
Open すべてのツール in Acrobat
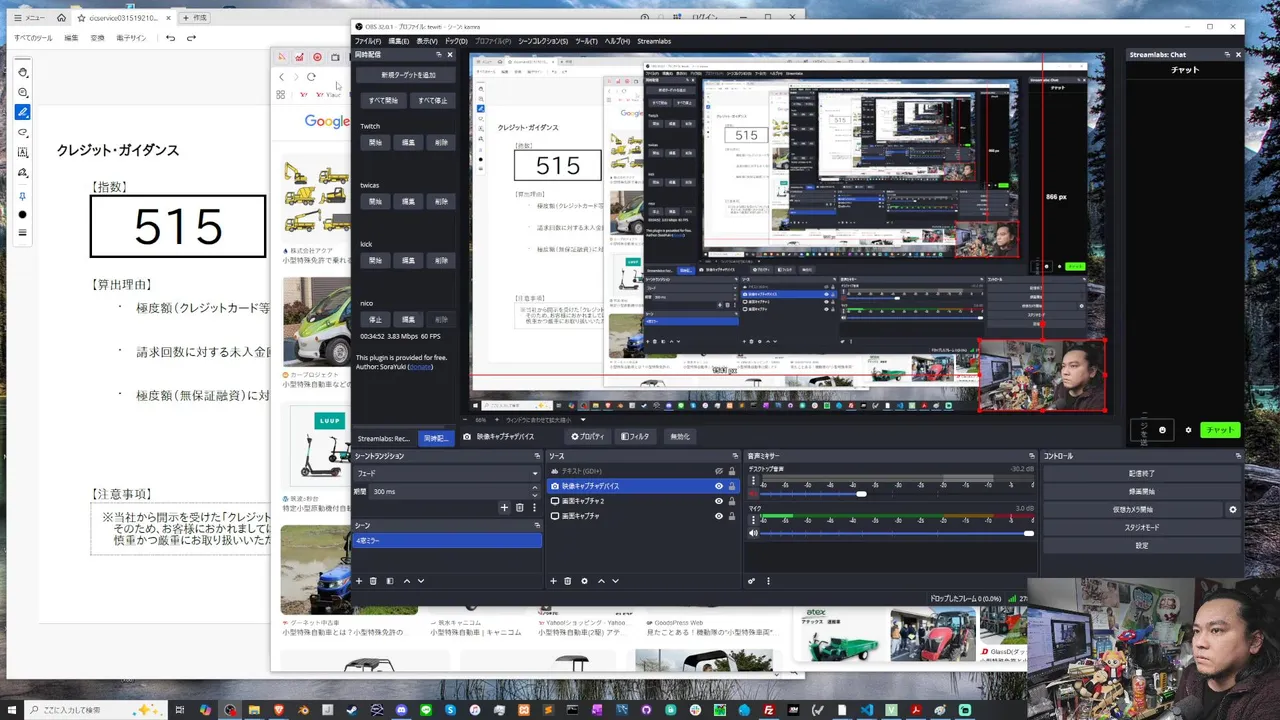(33, 38)
